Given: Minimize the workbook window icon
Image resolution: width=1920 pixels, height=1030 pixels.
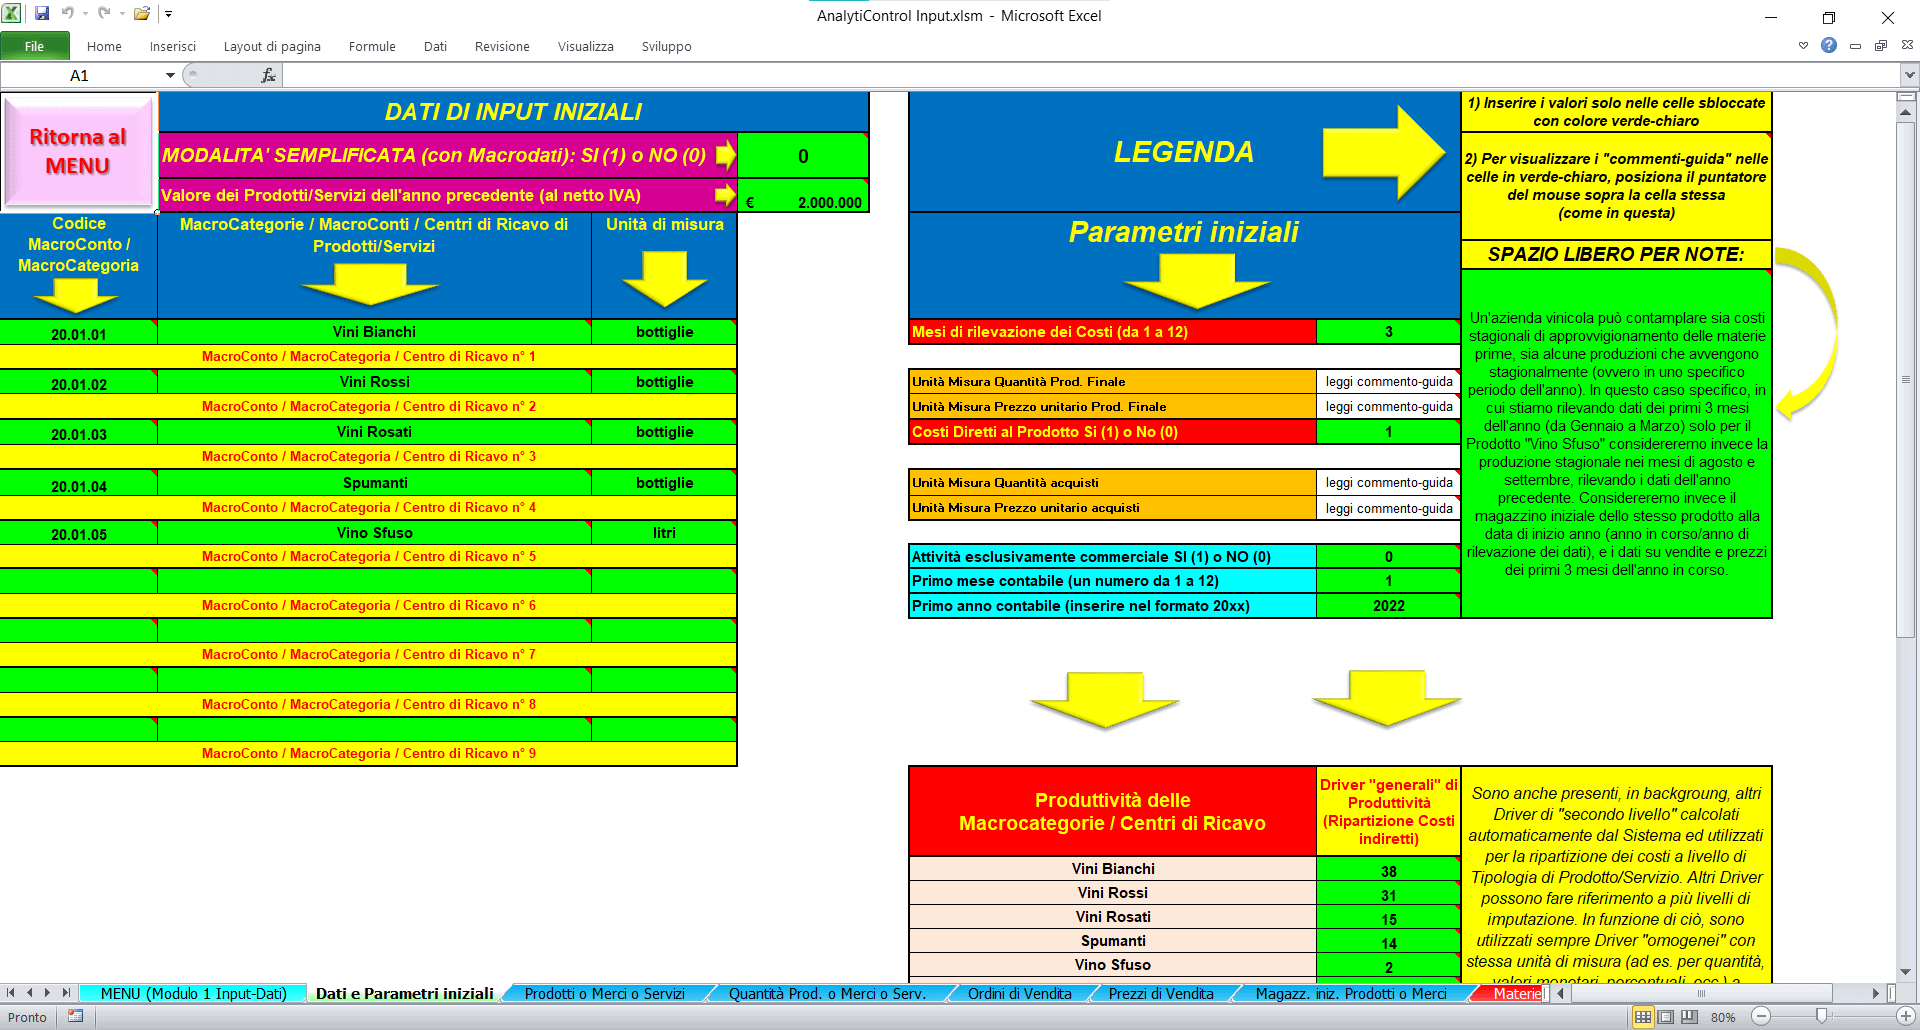Looking at the screenshot, I should click(x=1855, y=45).
